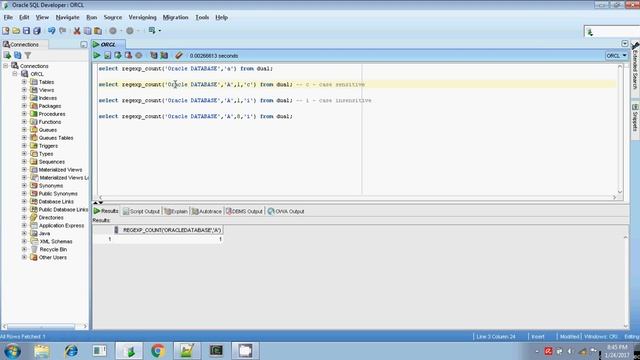The image size is (640, 360).
Task: Click the Explain Plan worksheet toolbar icon
Action: pyautogui.click(x=153, y=56)
